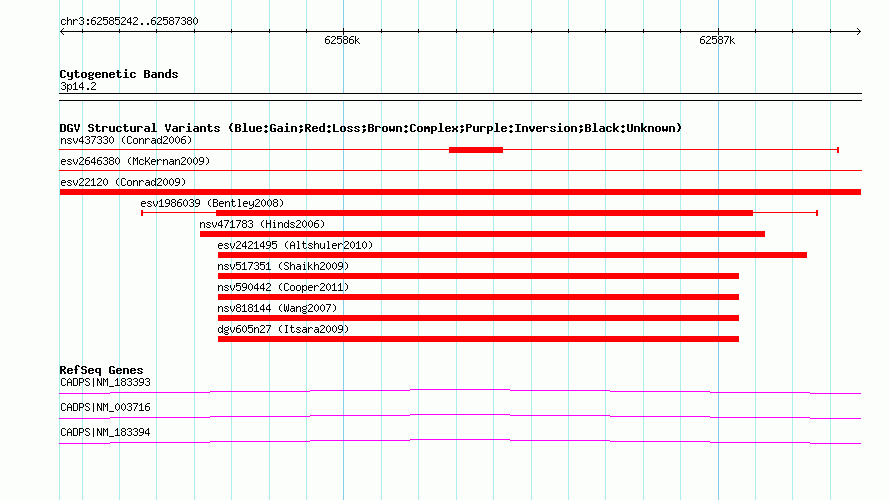The image size is (890, 500).
Task: Click the thick red block of nsv437330
Action: click(x=476, y=150)
